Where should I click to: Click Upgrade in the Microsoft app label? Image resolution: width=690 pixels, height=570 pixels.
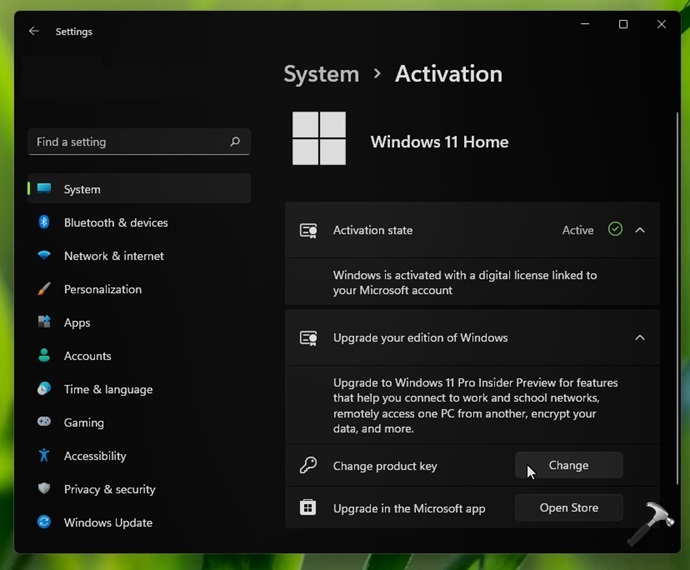(x=409, y=508)
